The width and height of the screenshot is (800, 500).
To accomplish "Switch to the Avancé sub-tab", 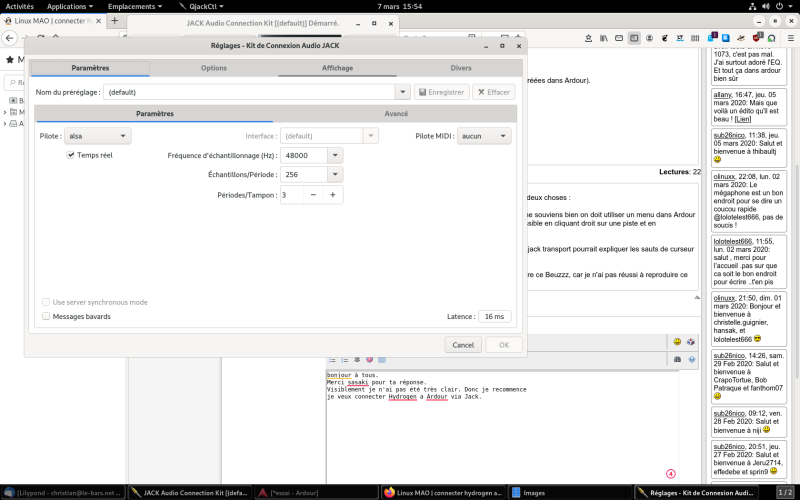I will [396, 114].
